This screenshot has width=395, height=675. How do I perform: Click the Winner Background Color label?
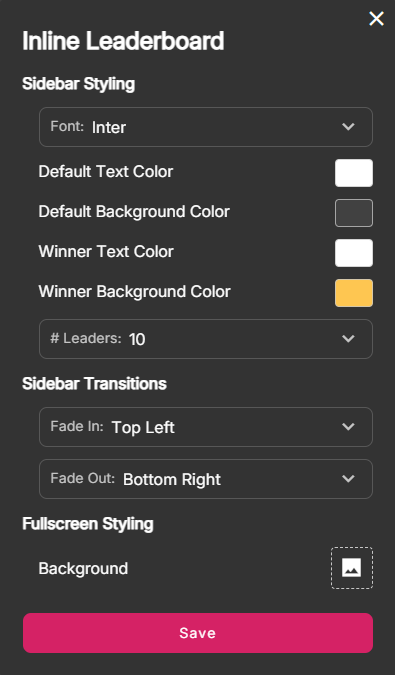click(135, 291)
